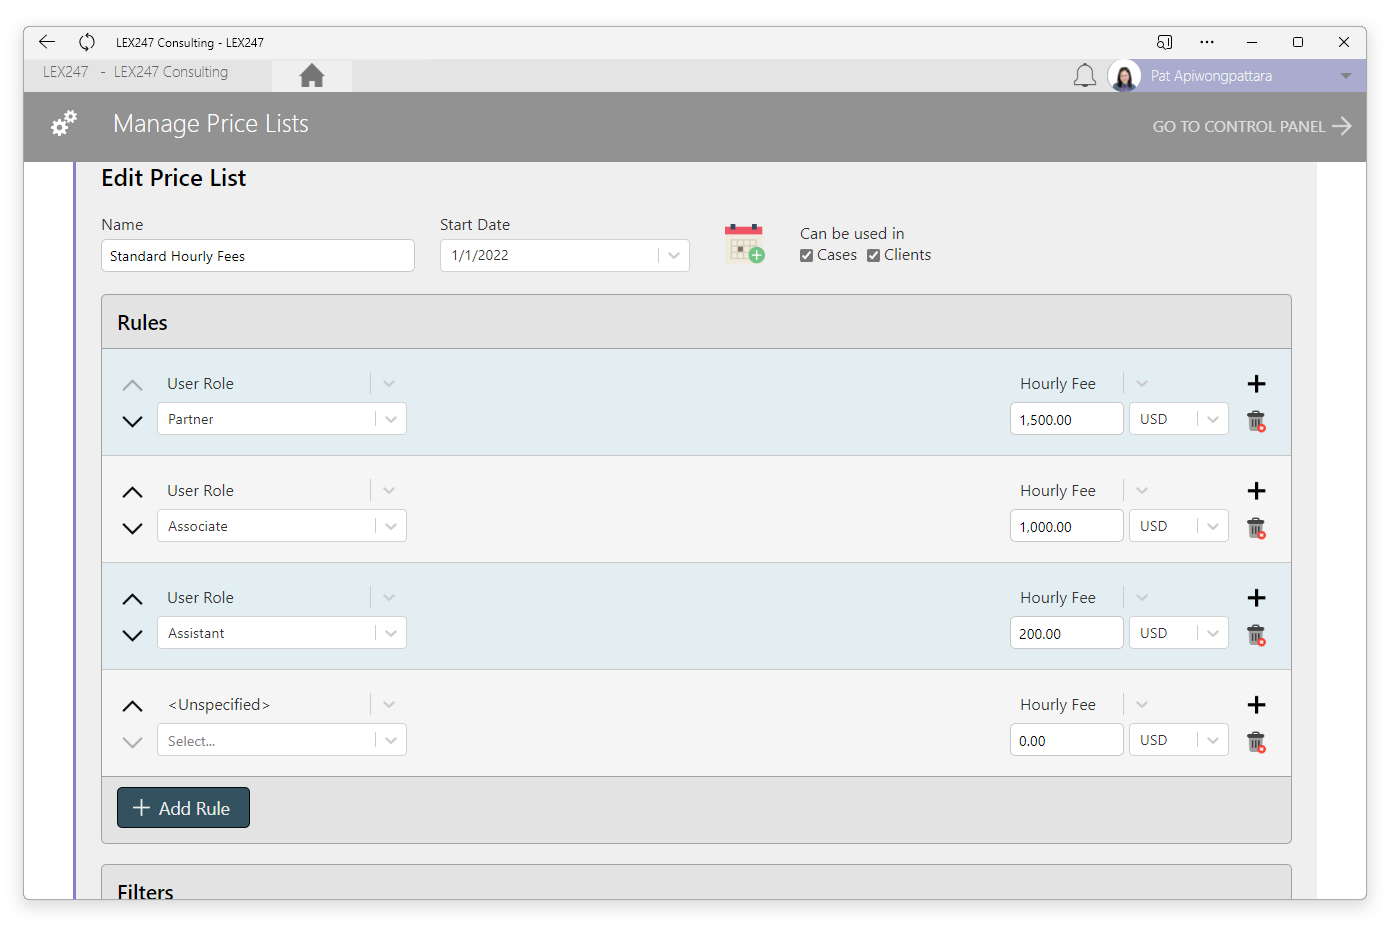This screenshot has height=925, width=1390.
Task: Open the title bar more options ellipsis
Action: click(x=1207, y=42)
